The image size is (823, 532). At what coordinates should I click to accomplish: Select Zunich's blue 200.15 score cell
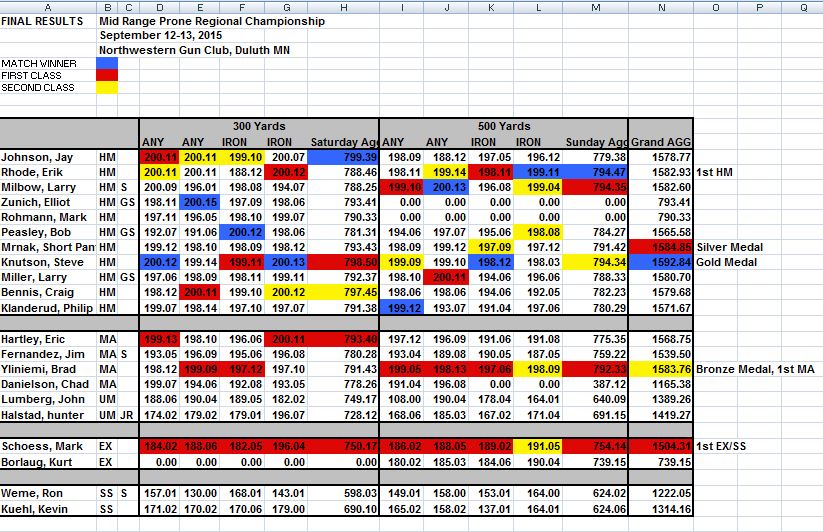point(200,202)
